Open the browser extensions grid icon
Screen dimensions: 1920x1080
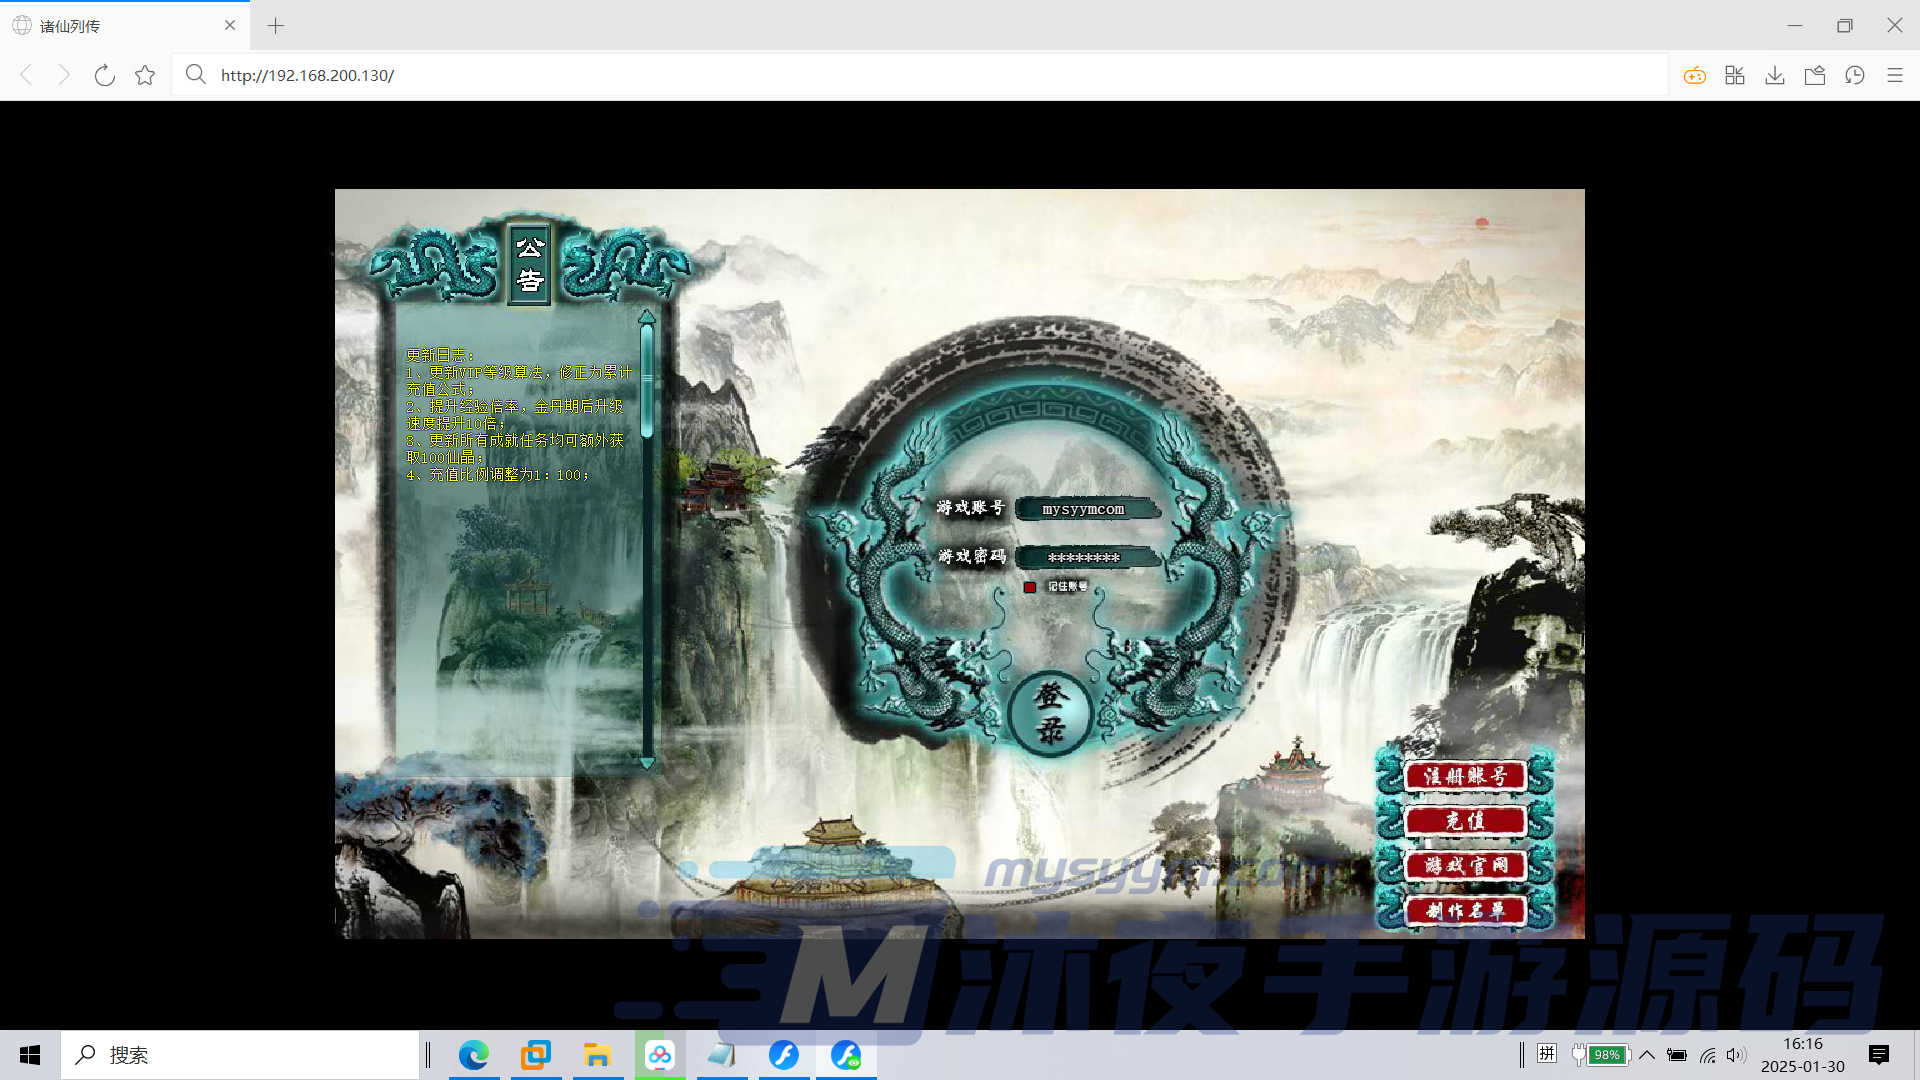click(1735, 75)
